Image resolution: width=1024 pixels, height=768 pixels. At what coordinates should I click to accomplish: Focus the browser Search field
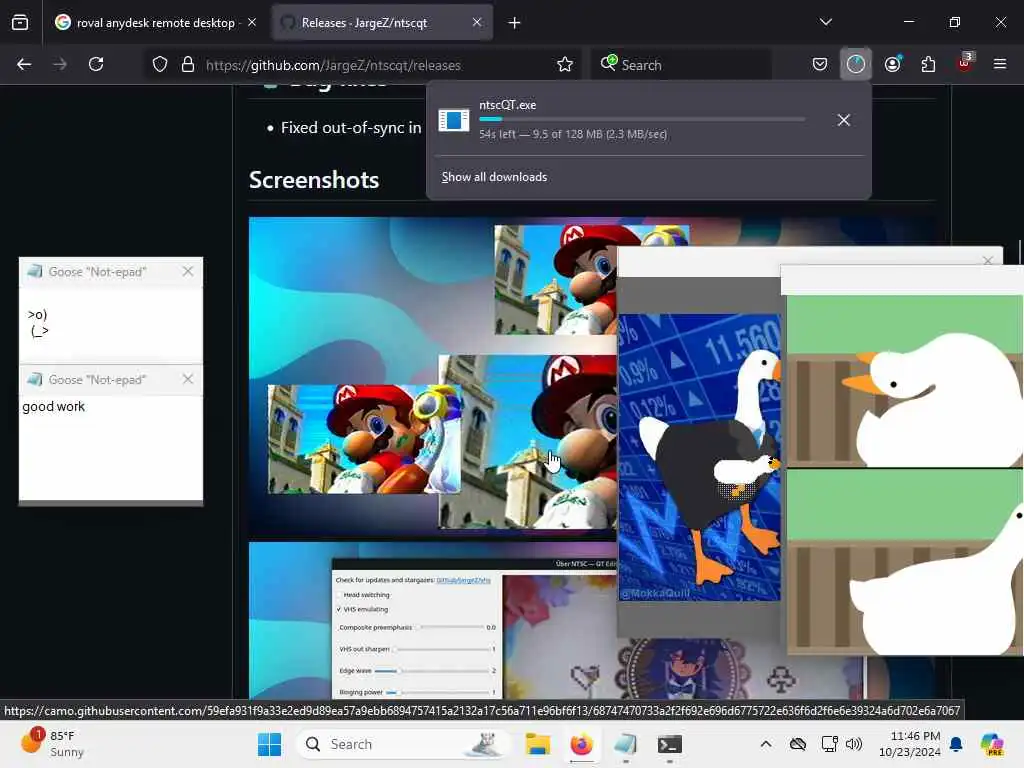click(x=682, y=65)
